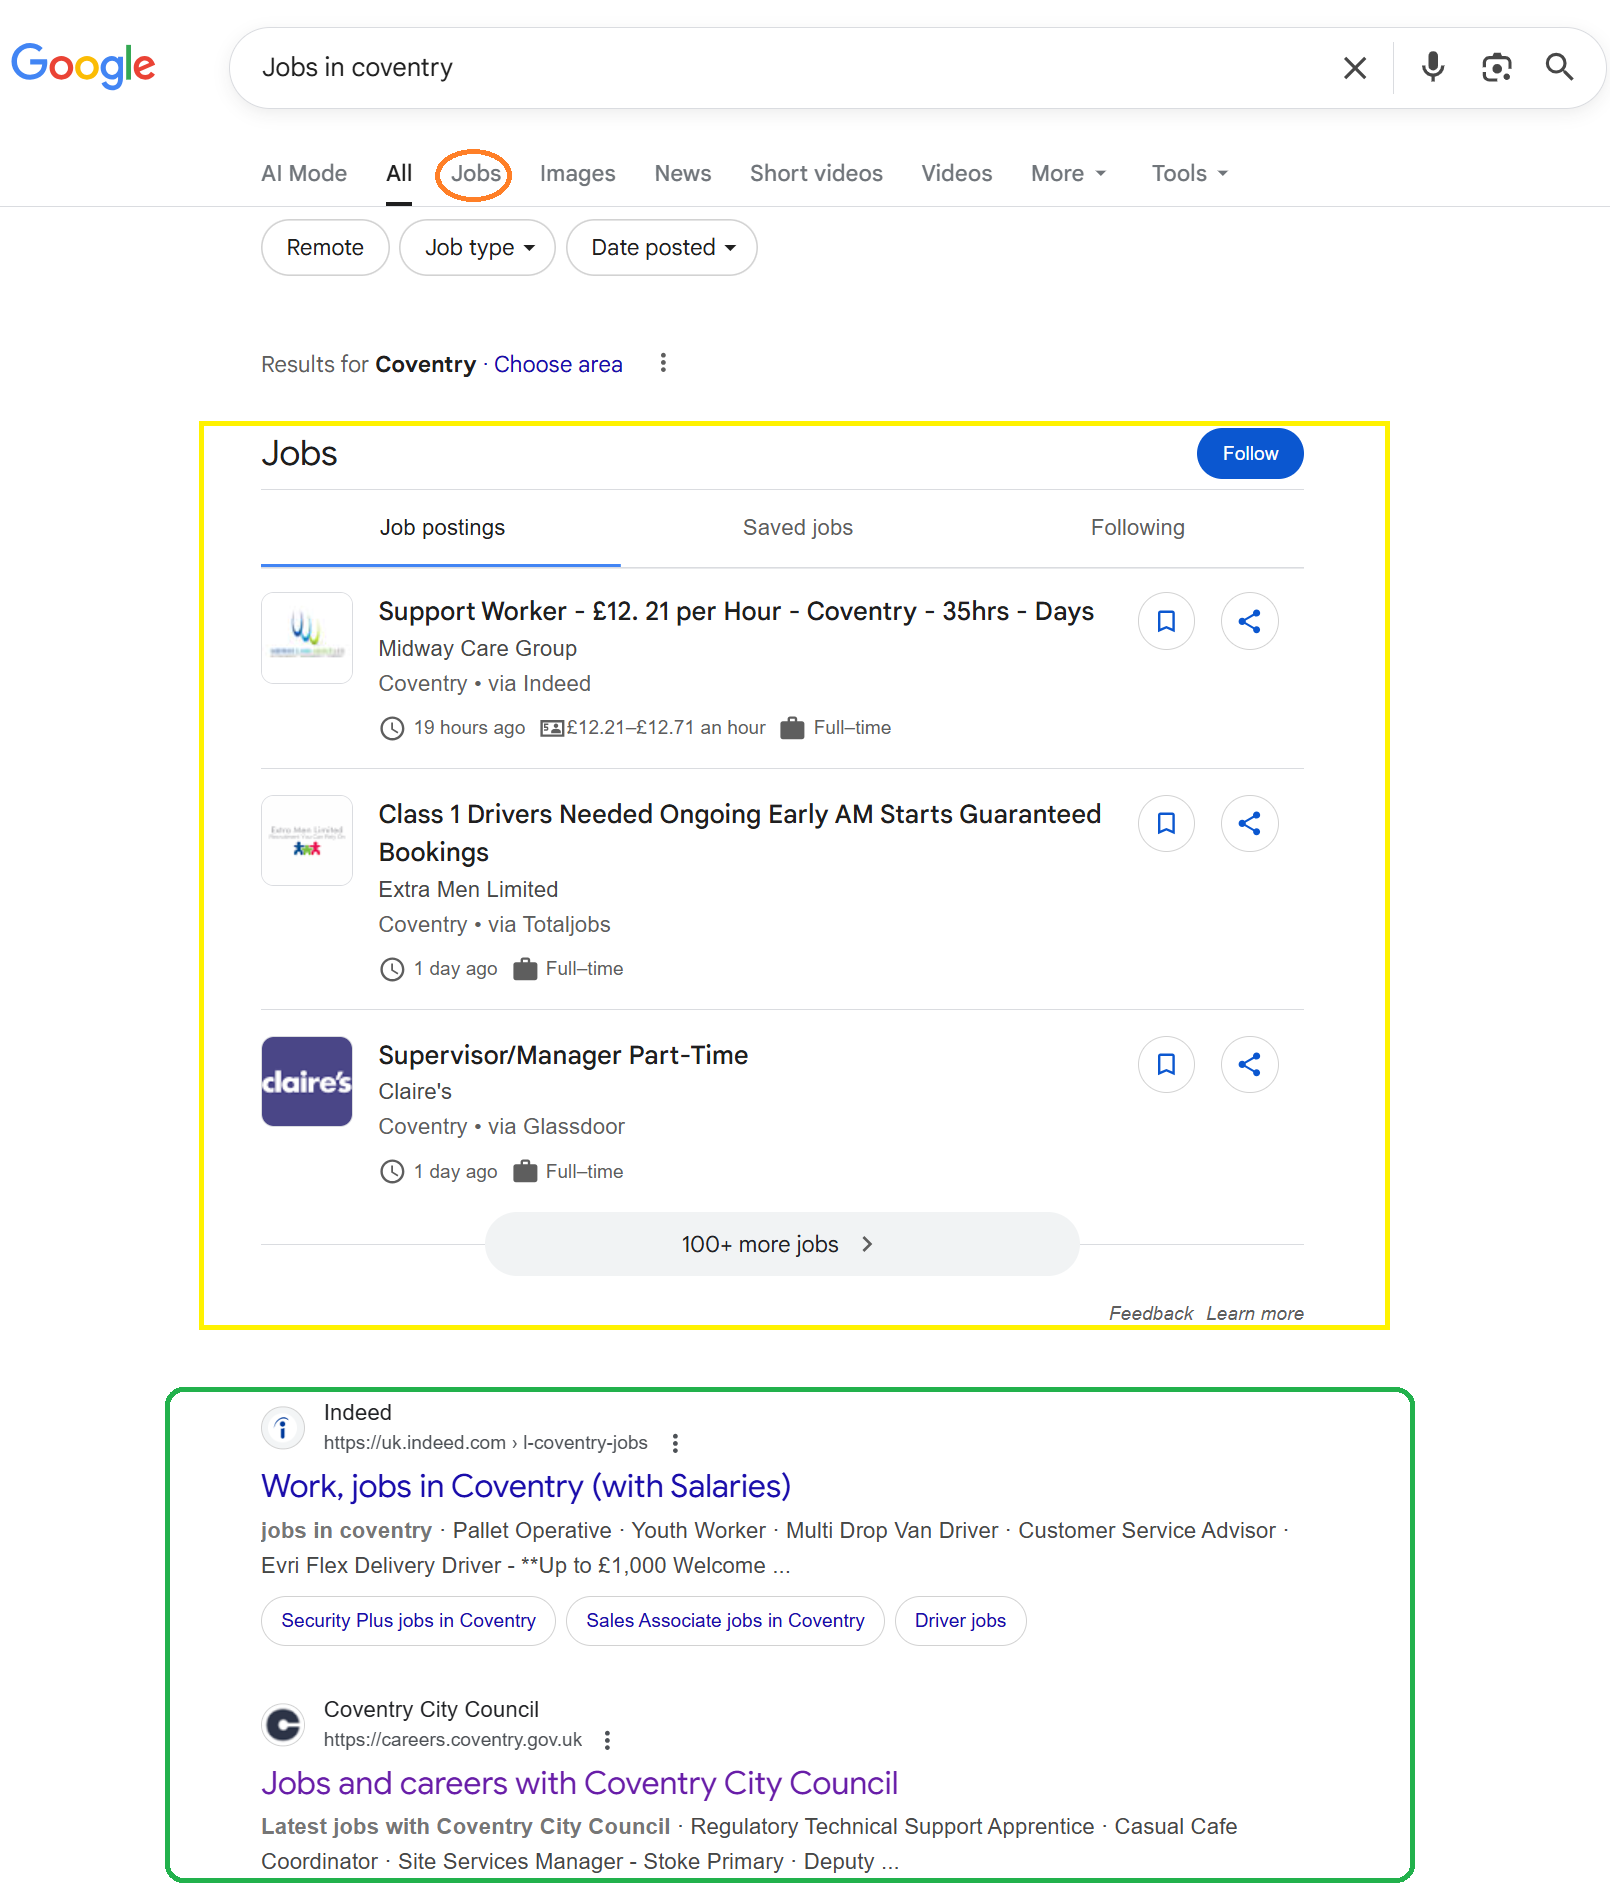The width and height of the screenshot is (1610, 1886).
Task: Click the Follow button
Action: coord(1250,454)
